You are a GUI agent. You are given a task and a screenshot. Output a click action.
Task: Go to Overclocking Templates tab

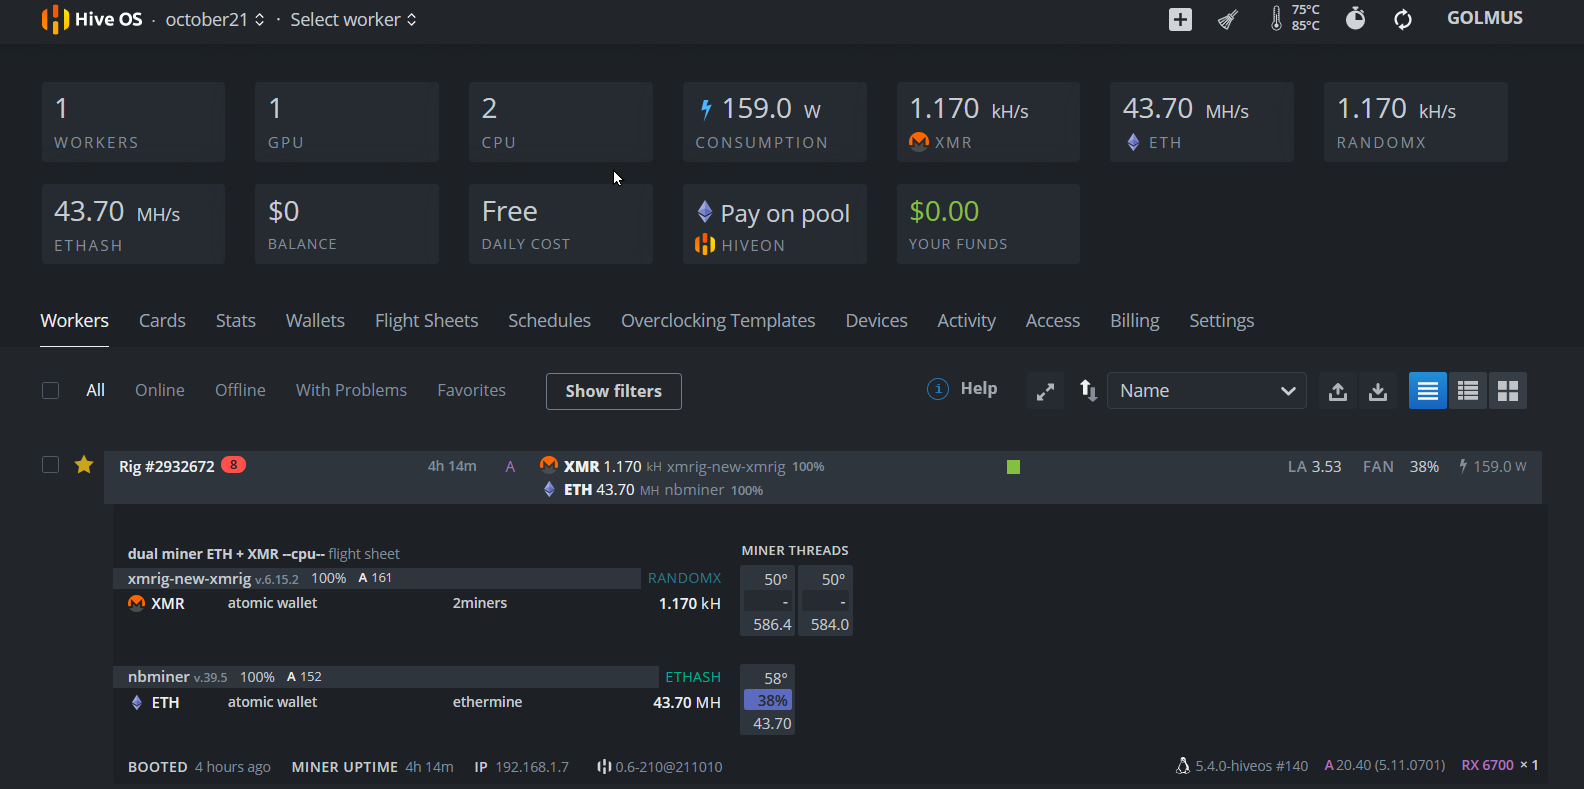coord(718,321)
